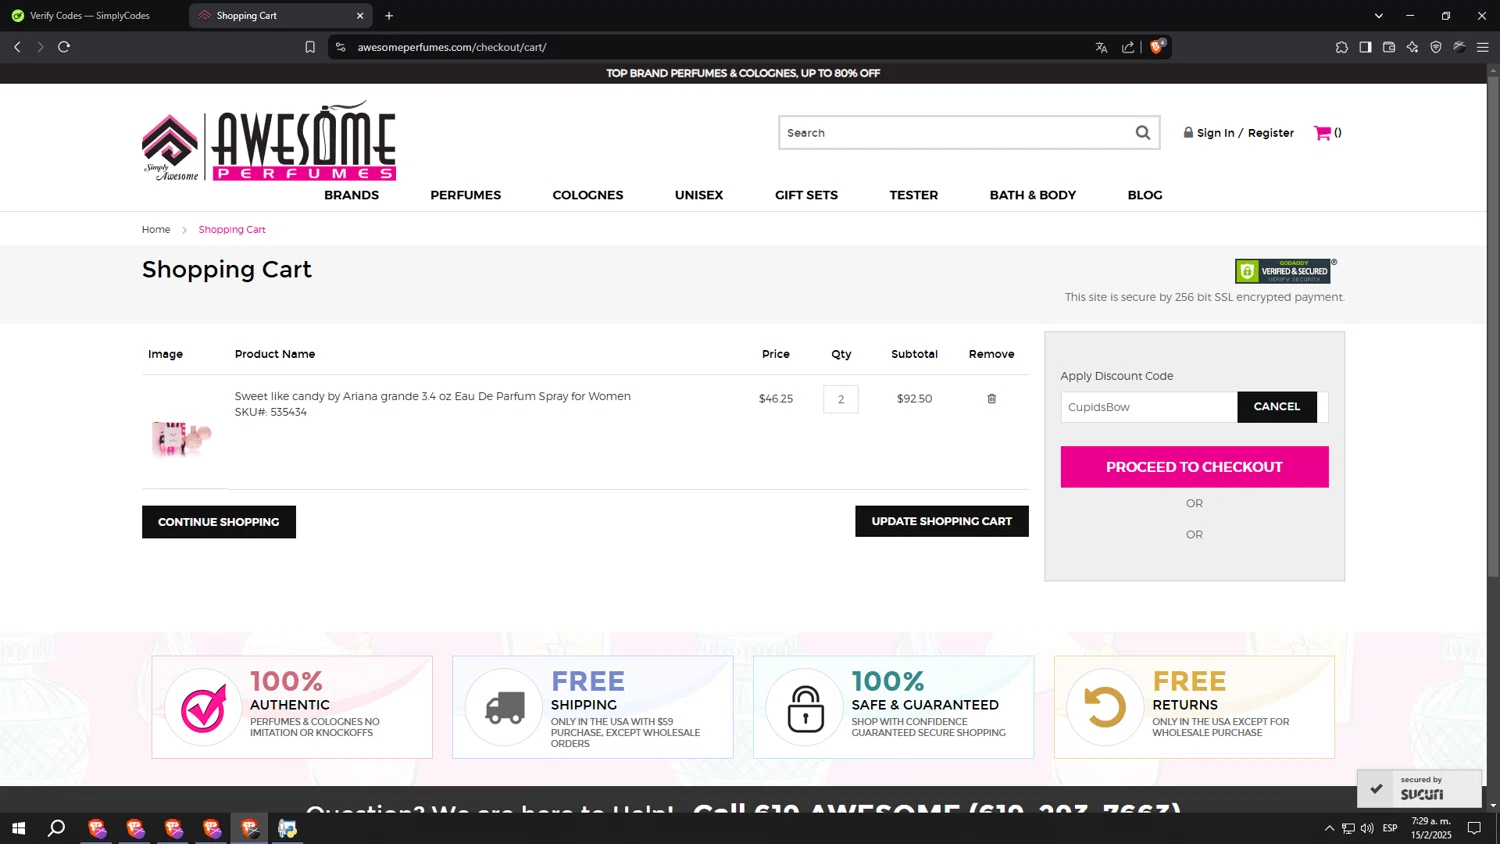This screenshot has height=844, width=1500.
Task: Switch to Verify Codes — SimplyCodes tab
Action: pyautogui.click(x=90, y=15)
